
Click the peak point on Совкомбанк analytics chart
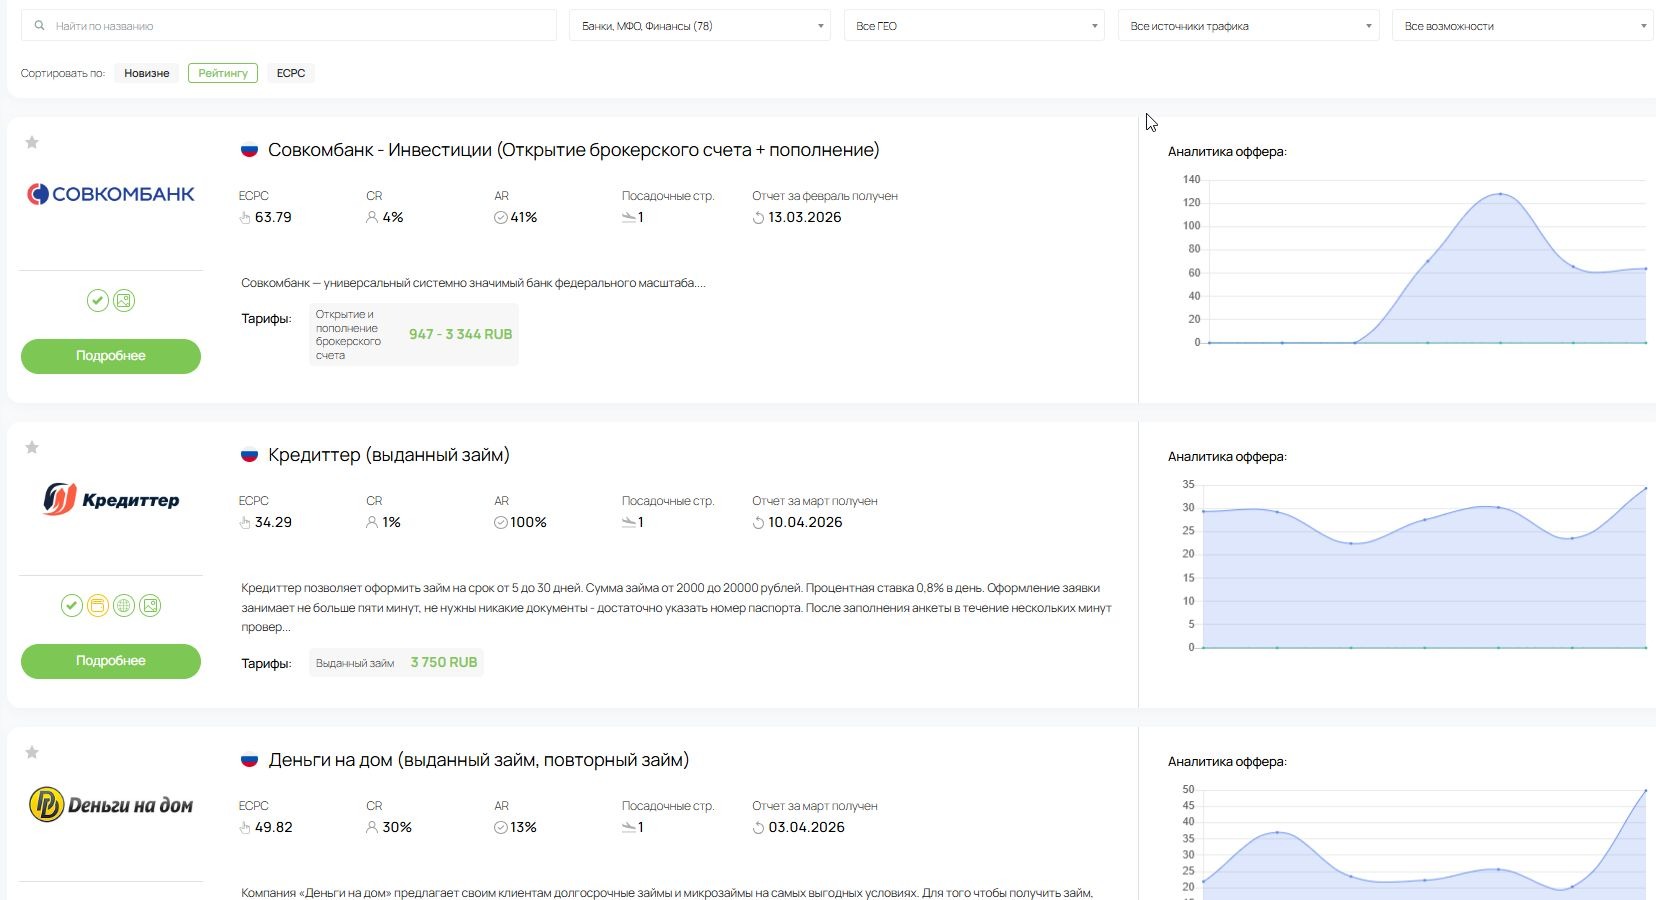point(1500,194)
